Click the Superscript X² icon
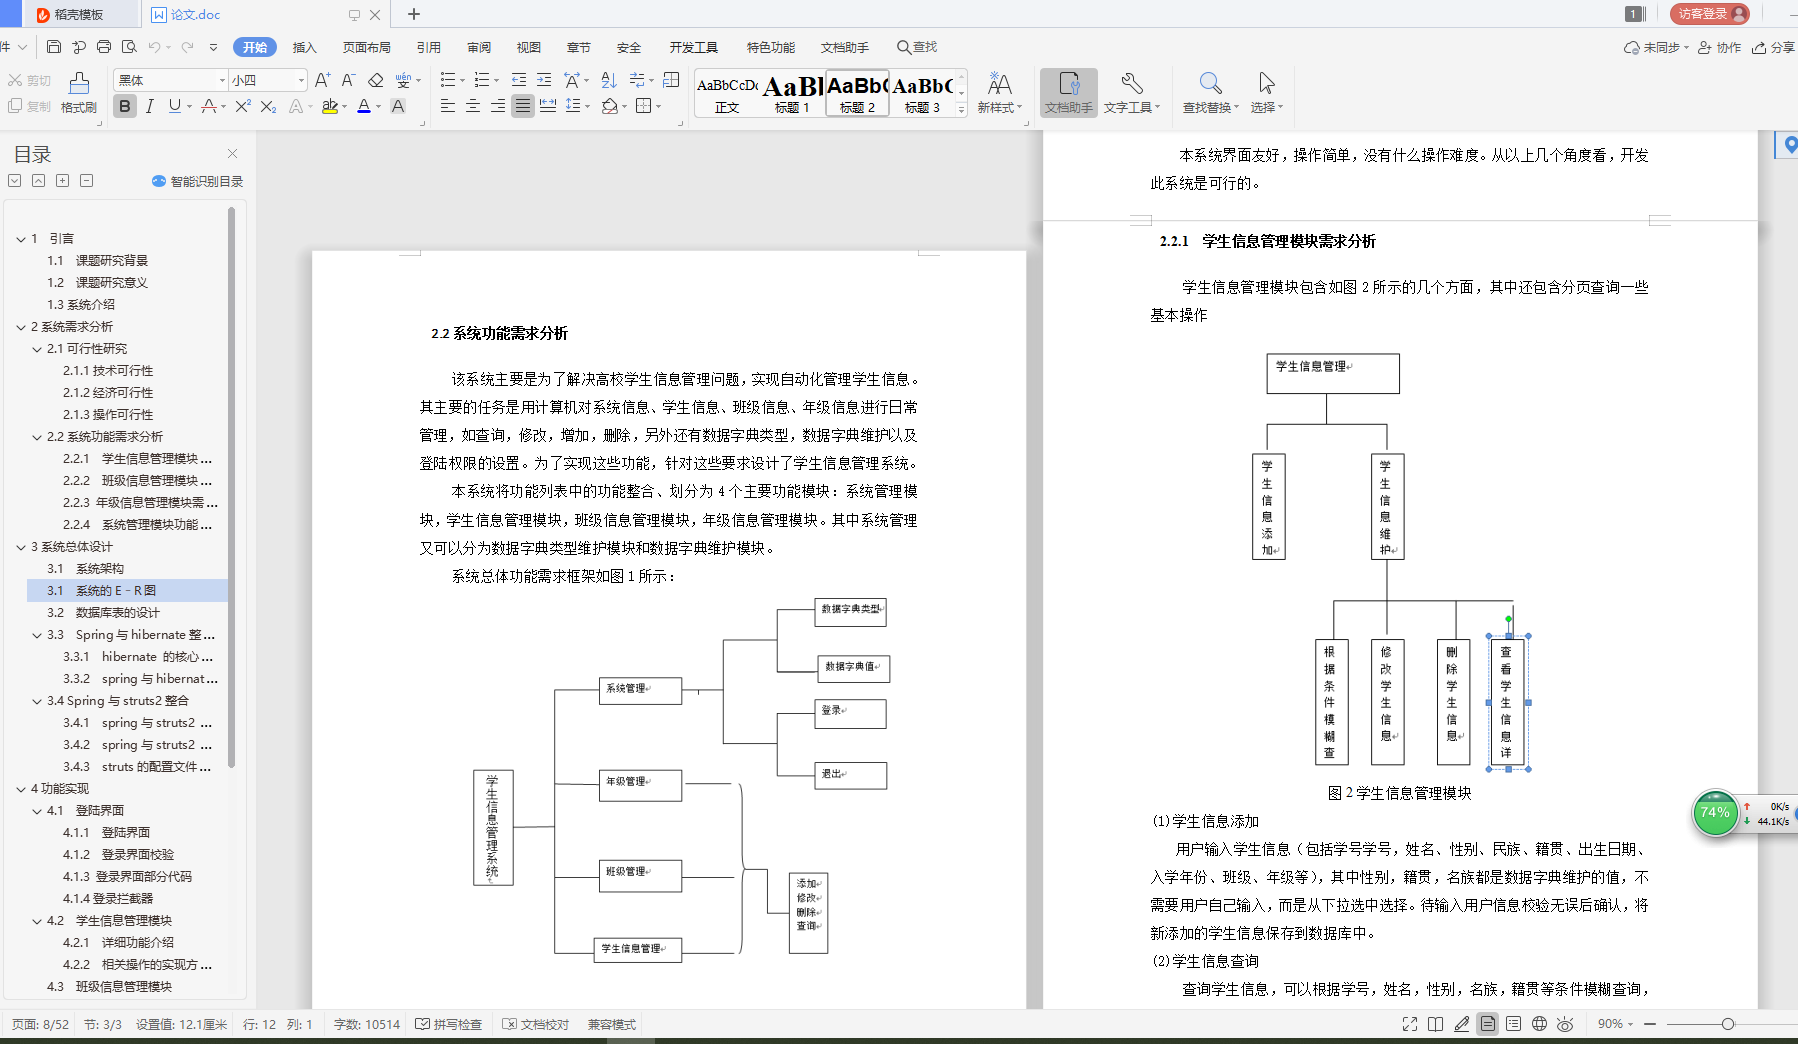The height and width of the screenshot is (1044, 1798). click(x=243, y=106)
